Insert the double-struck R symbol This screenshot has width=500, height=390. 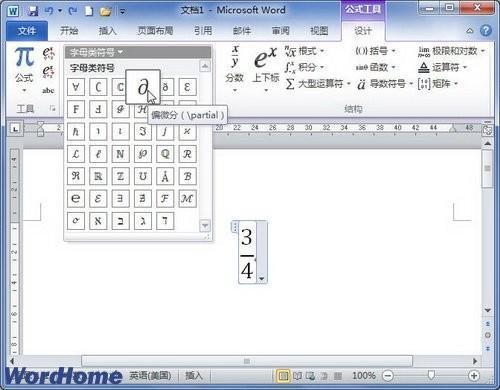click(x=98, y=176)
